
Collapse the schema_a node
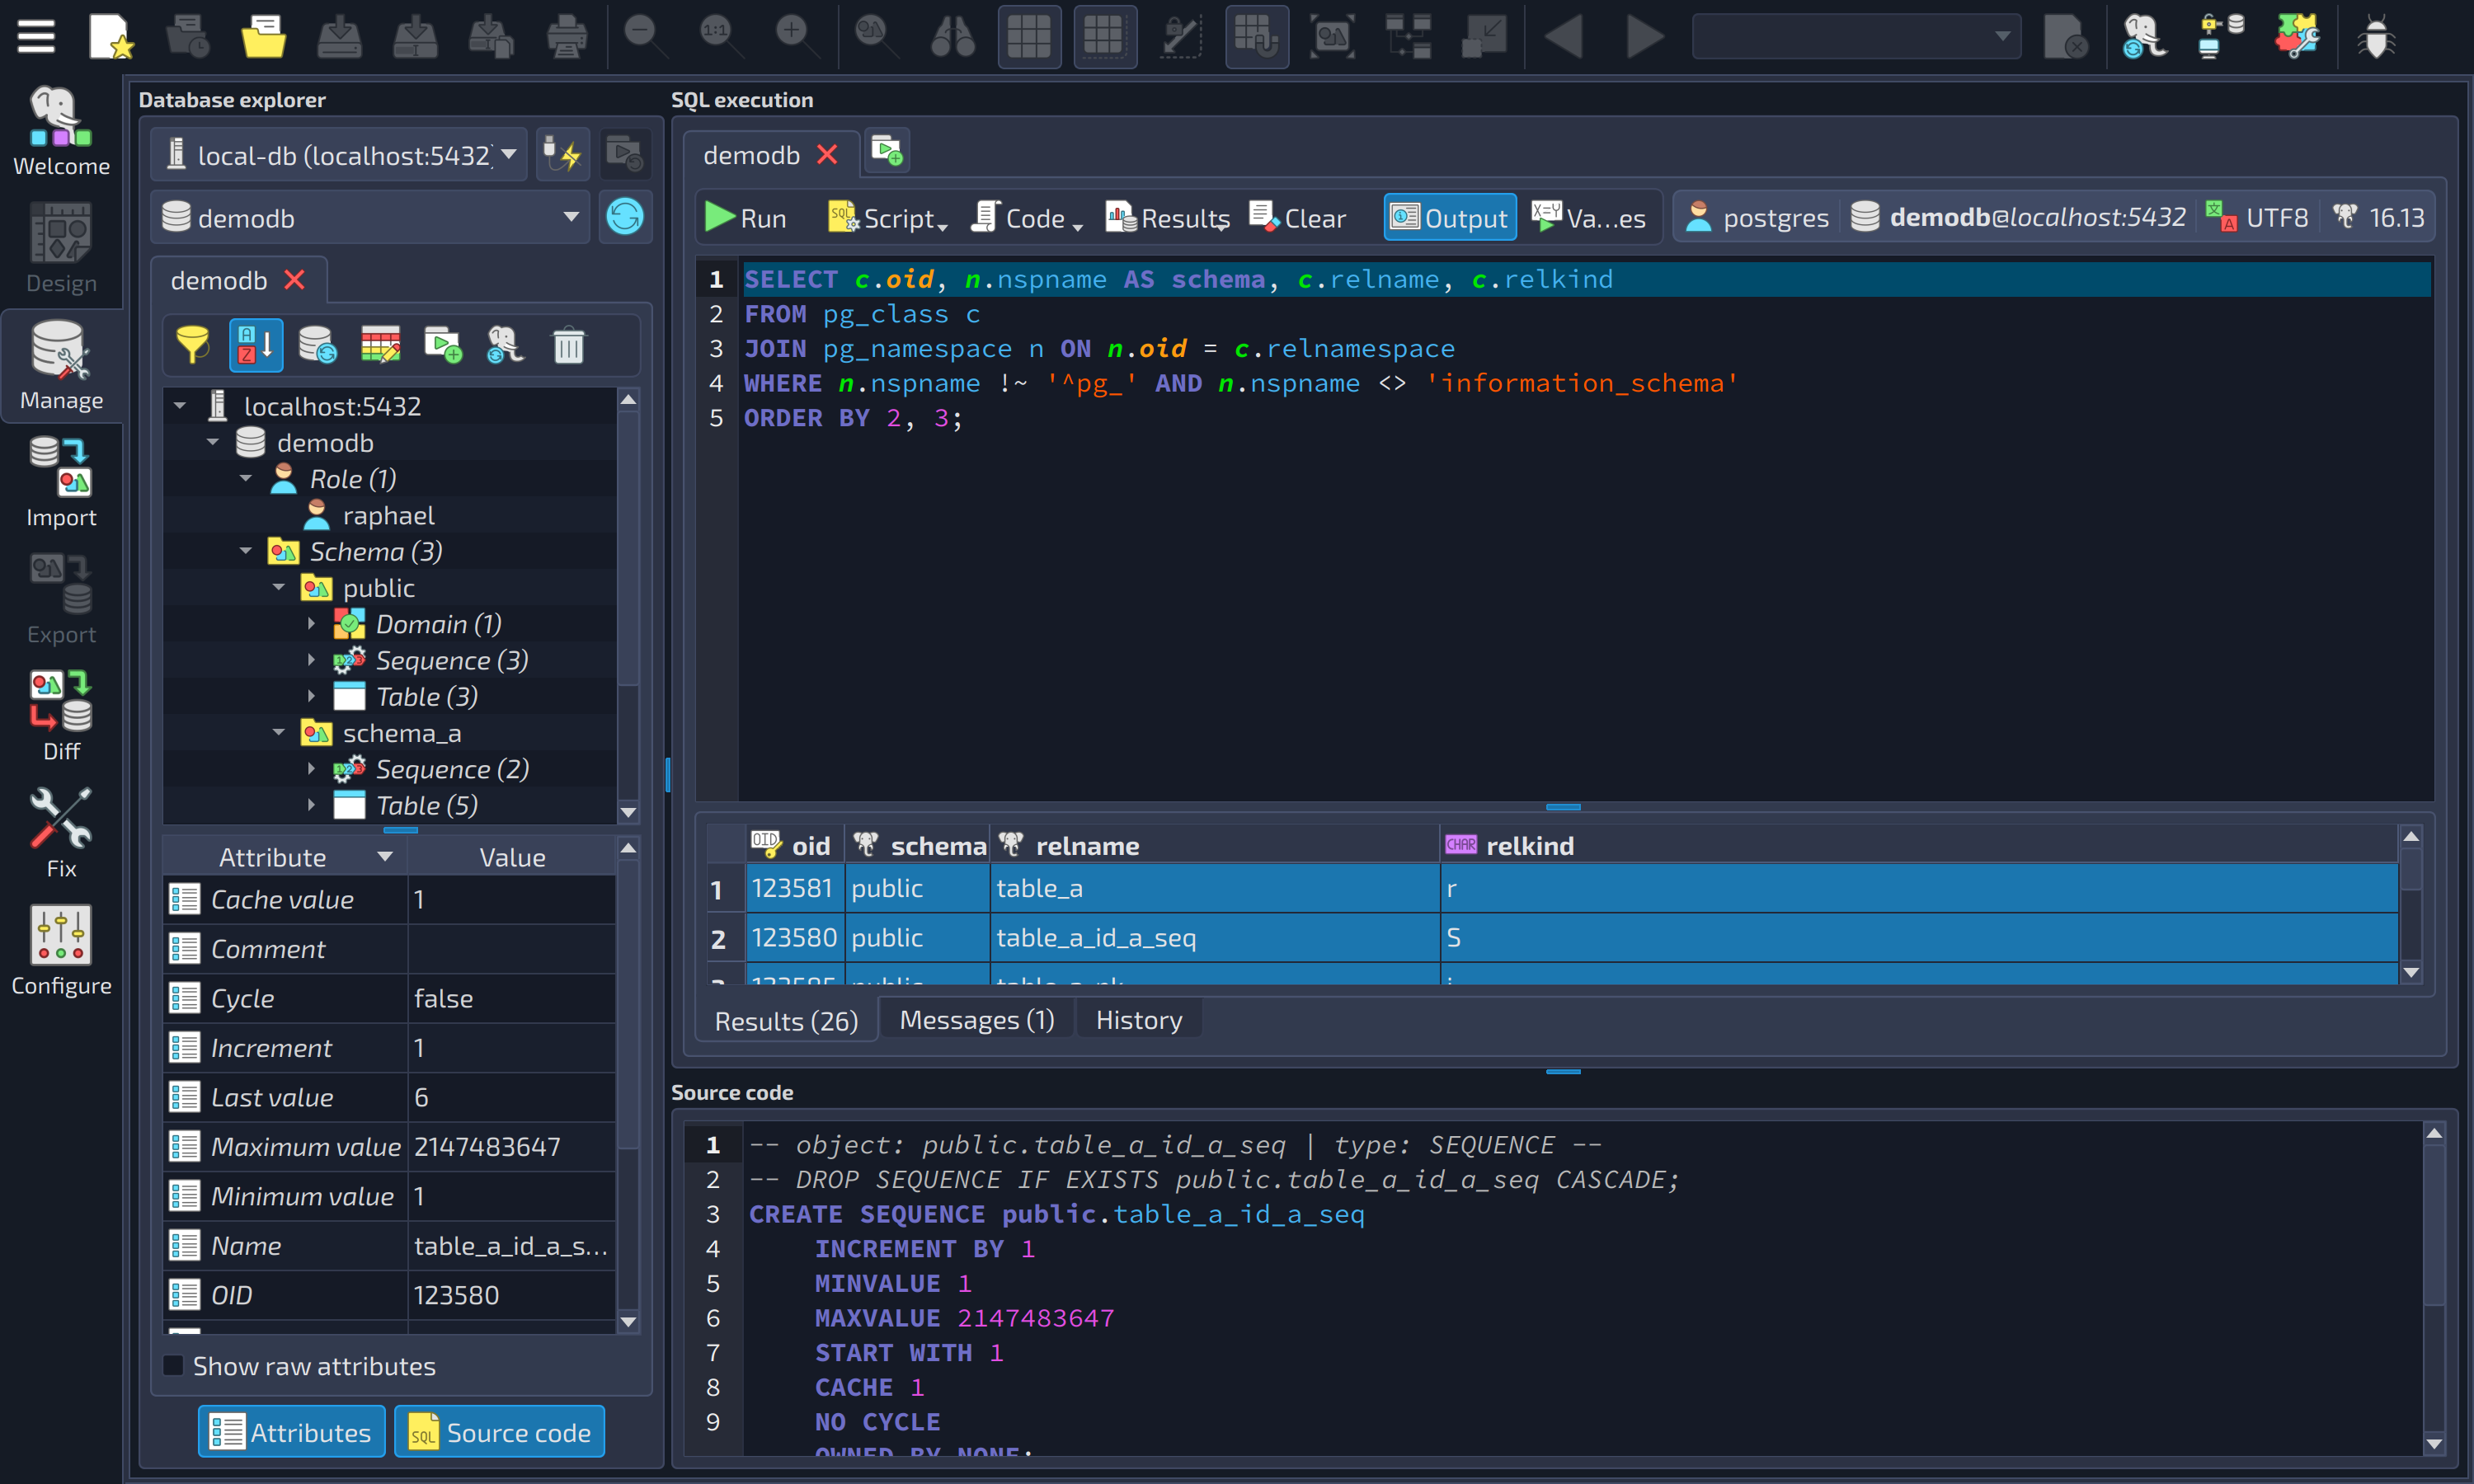279,733
